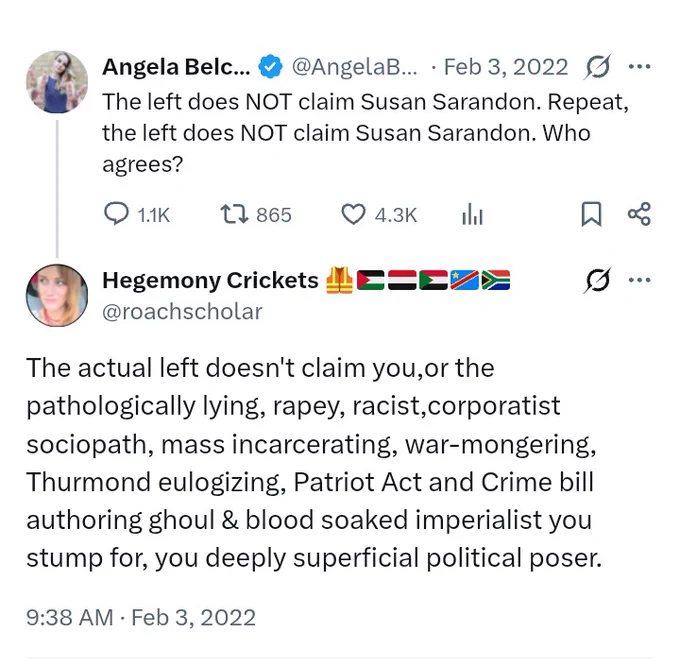Open Feb 3, 2022 date on Angela's tweet
The width and height of the screenshot is (680, 666).
pyautogui.click(x=506, y=67)
